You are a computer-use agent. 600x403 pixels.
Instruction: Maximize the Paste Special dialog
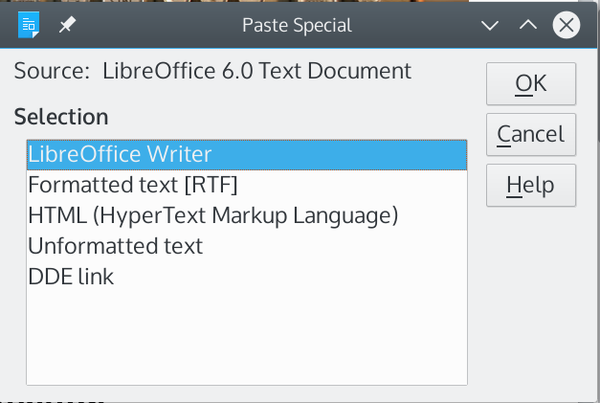click(x=528, y=25)
